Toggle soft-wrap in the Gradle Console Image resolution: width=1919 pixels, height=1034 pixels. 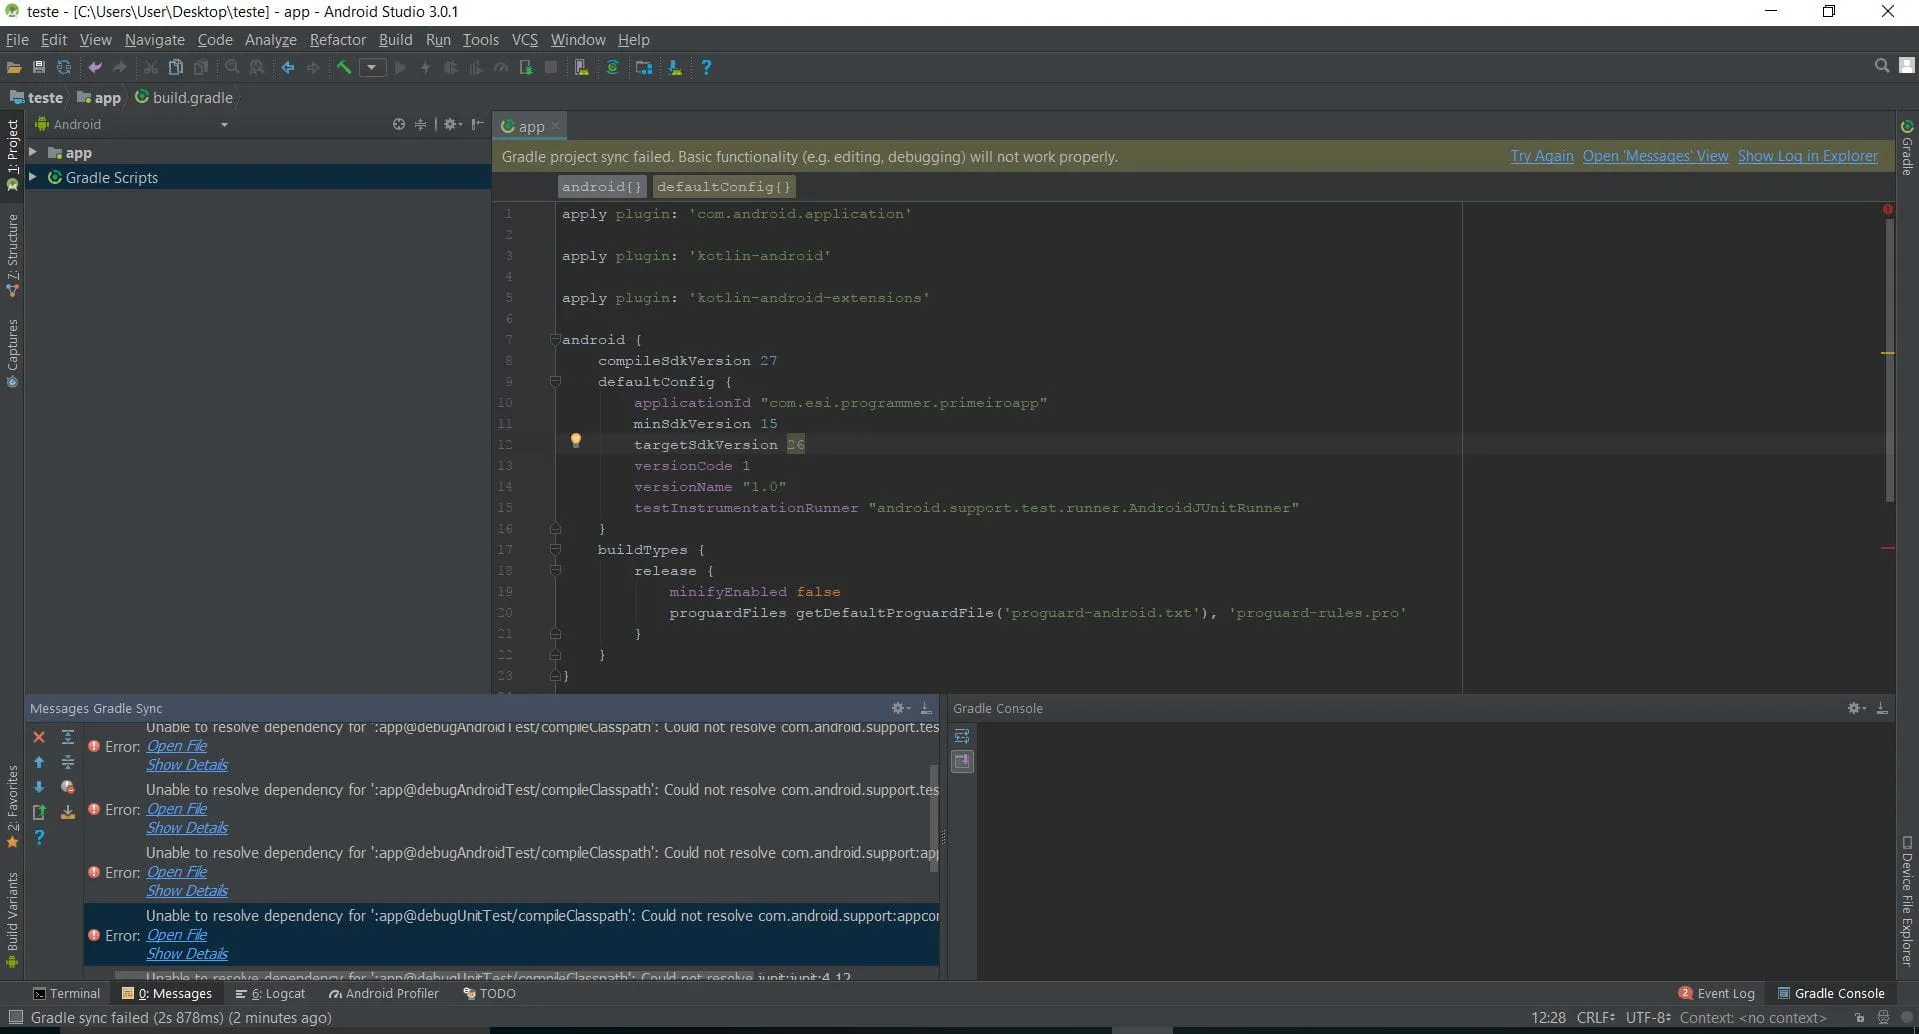962,736
